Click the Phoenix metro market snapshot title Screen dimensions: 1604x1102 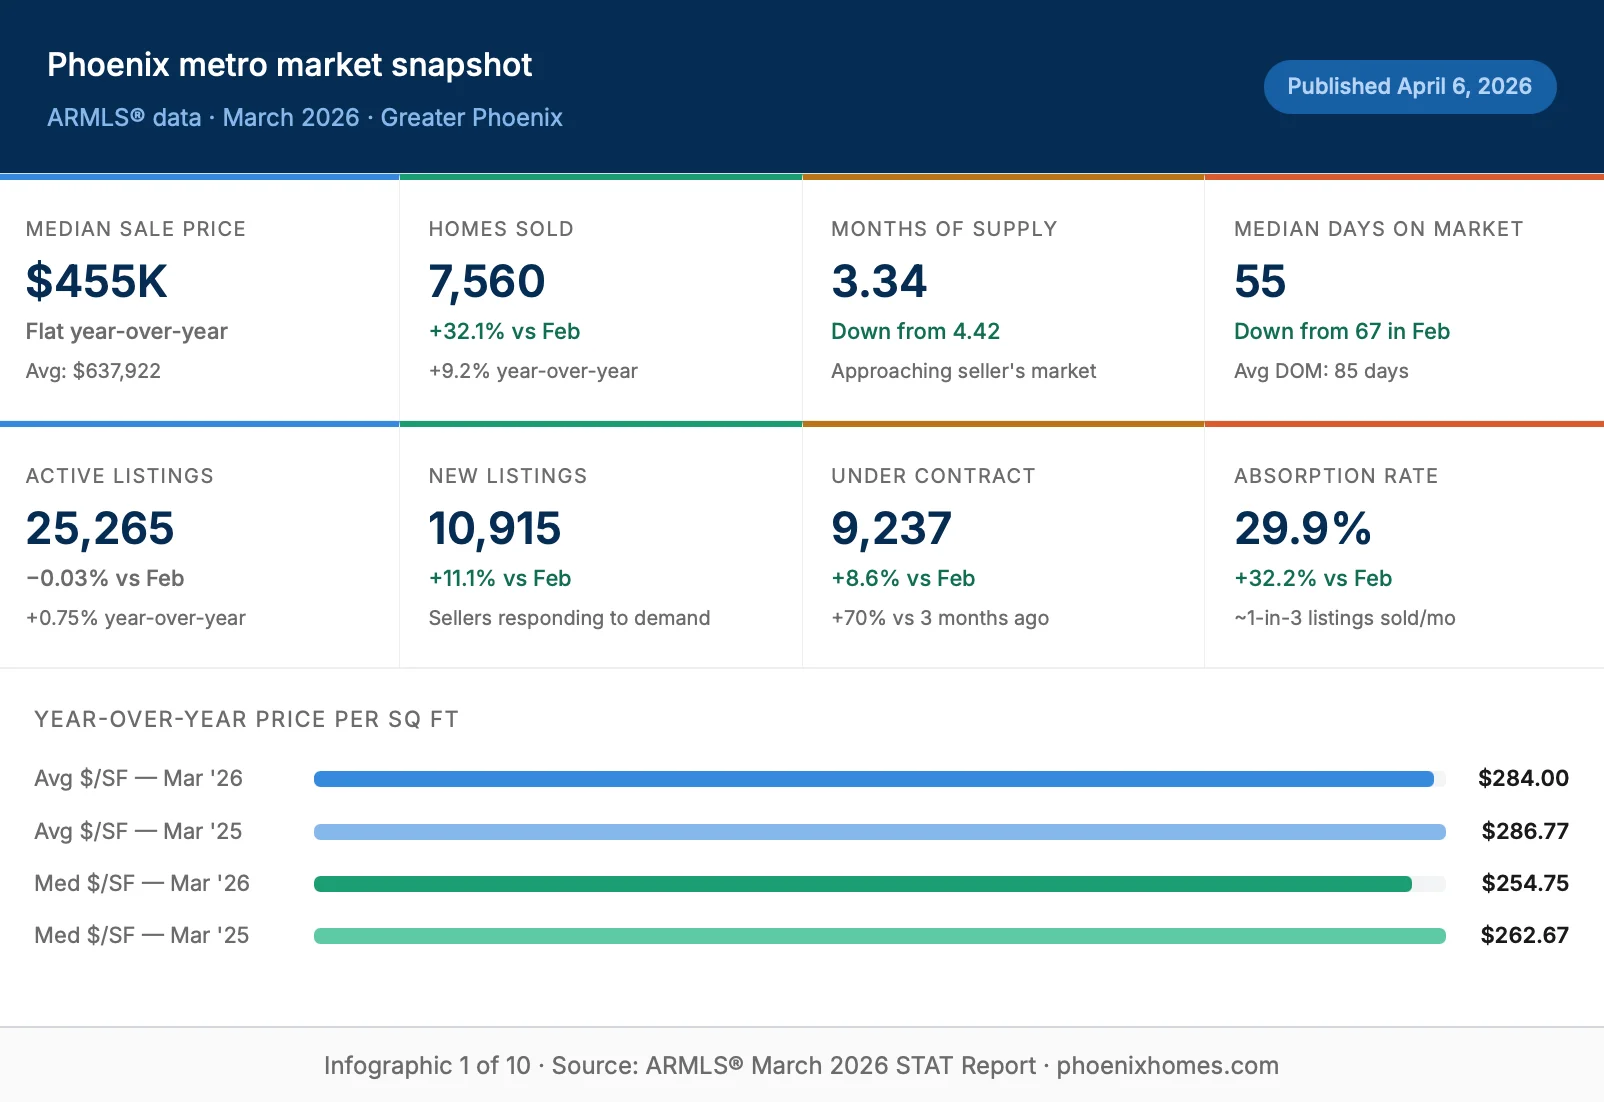(289, 65)
